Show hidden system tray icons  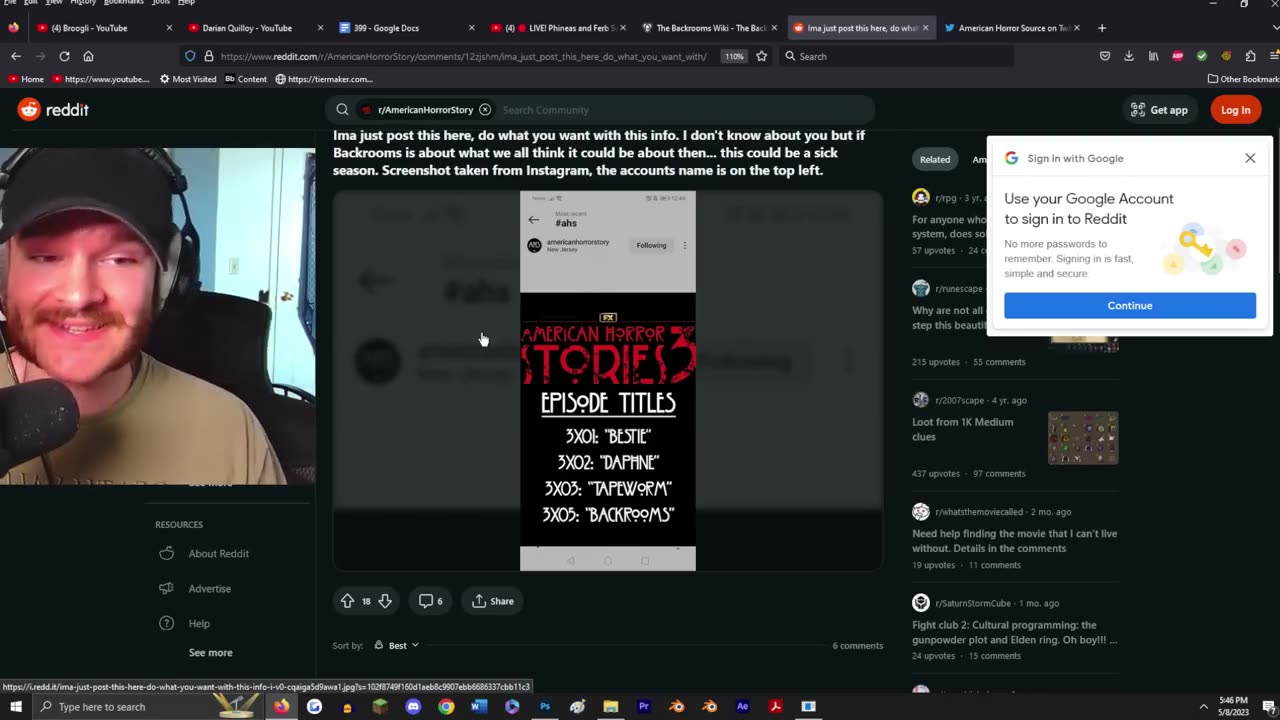(1205, 707)
